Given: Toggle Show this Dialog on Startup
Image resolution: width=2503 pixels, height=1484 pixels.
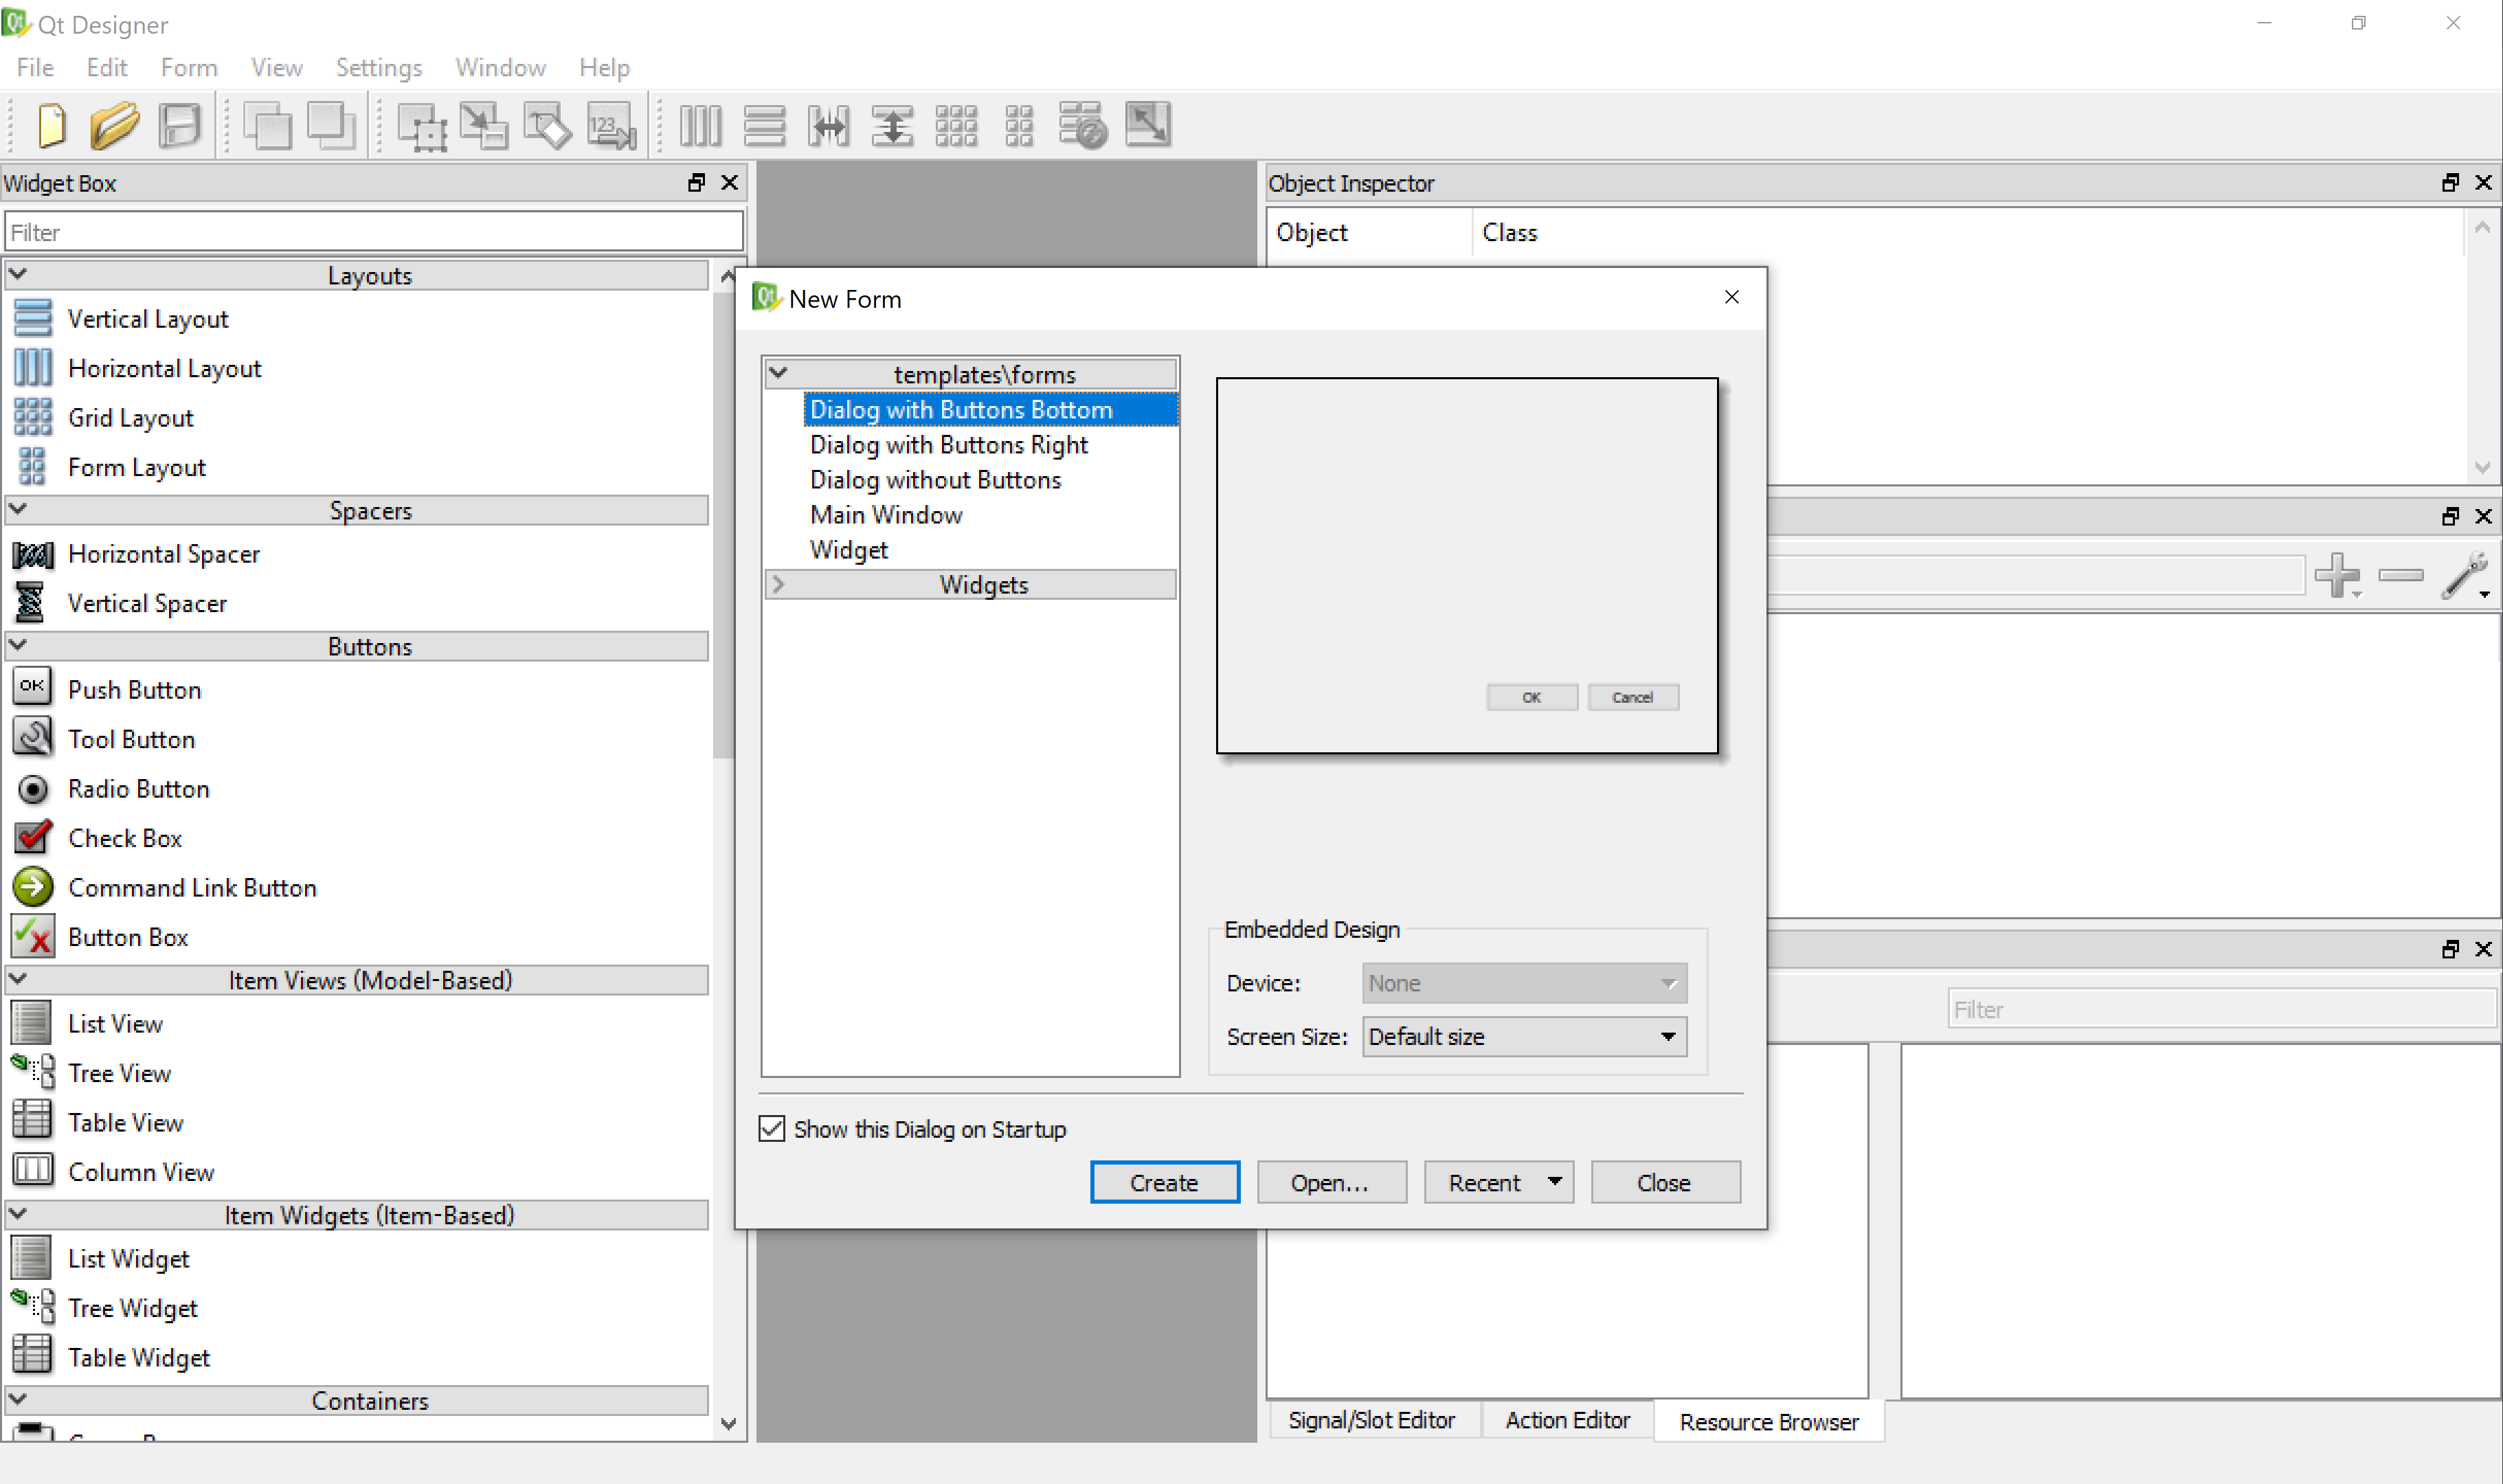Looking at the screenshot, I should click(772, 1129).
